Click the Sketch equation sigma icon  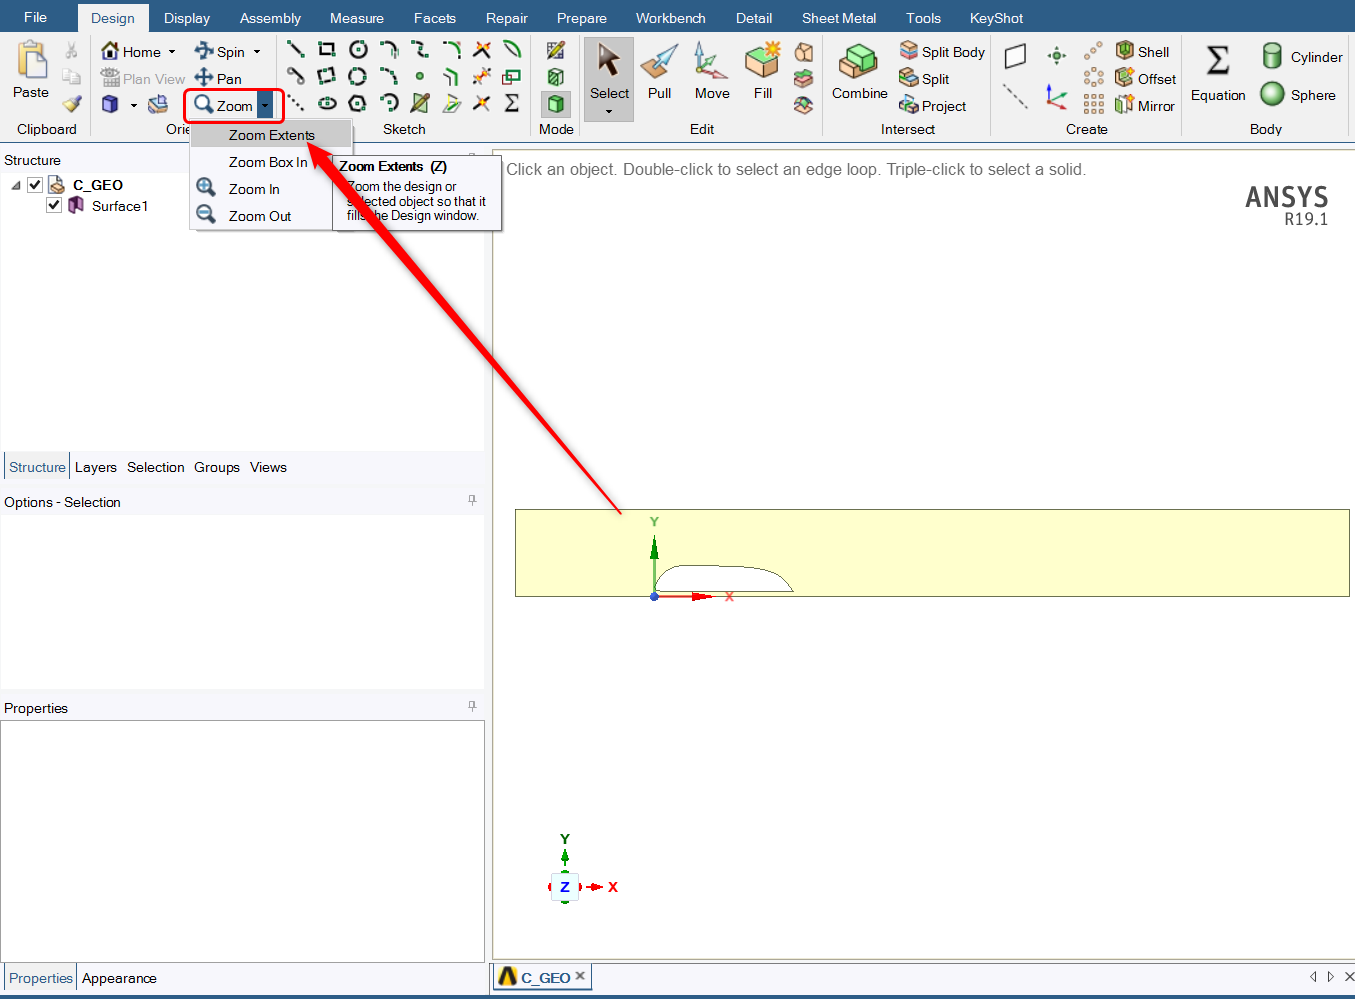(512, 103)
